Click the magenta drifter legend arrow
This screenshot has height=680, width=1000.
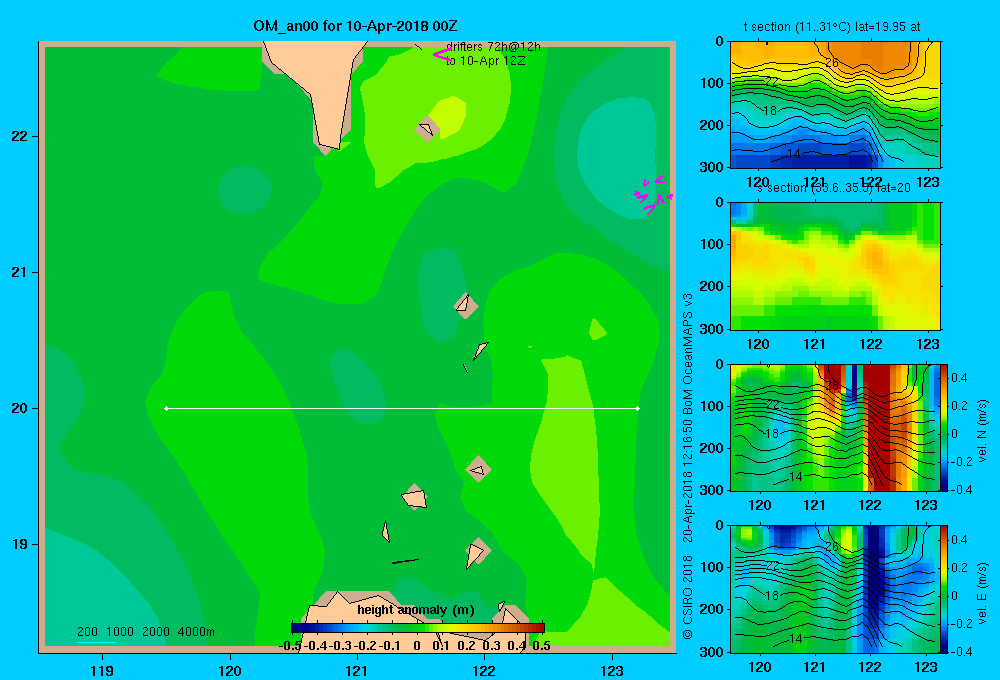441,55
